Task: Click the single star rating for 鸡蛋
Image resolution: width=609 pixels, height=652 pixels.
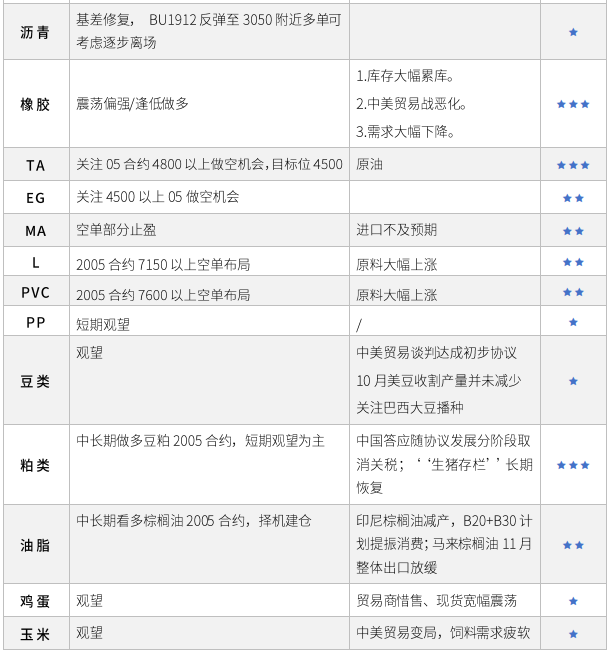Action: [x=573, y=601]
